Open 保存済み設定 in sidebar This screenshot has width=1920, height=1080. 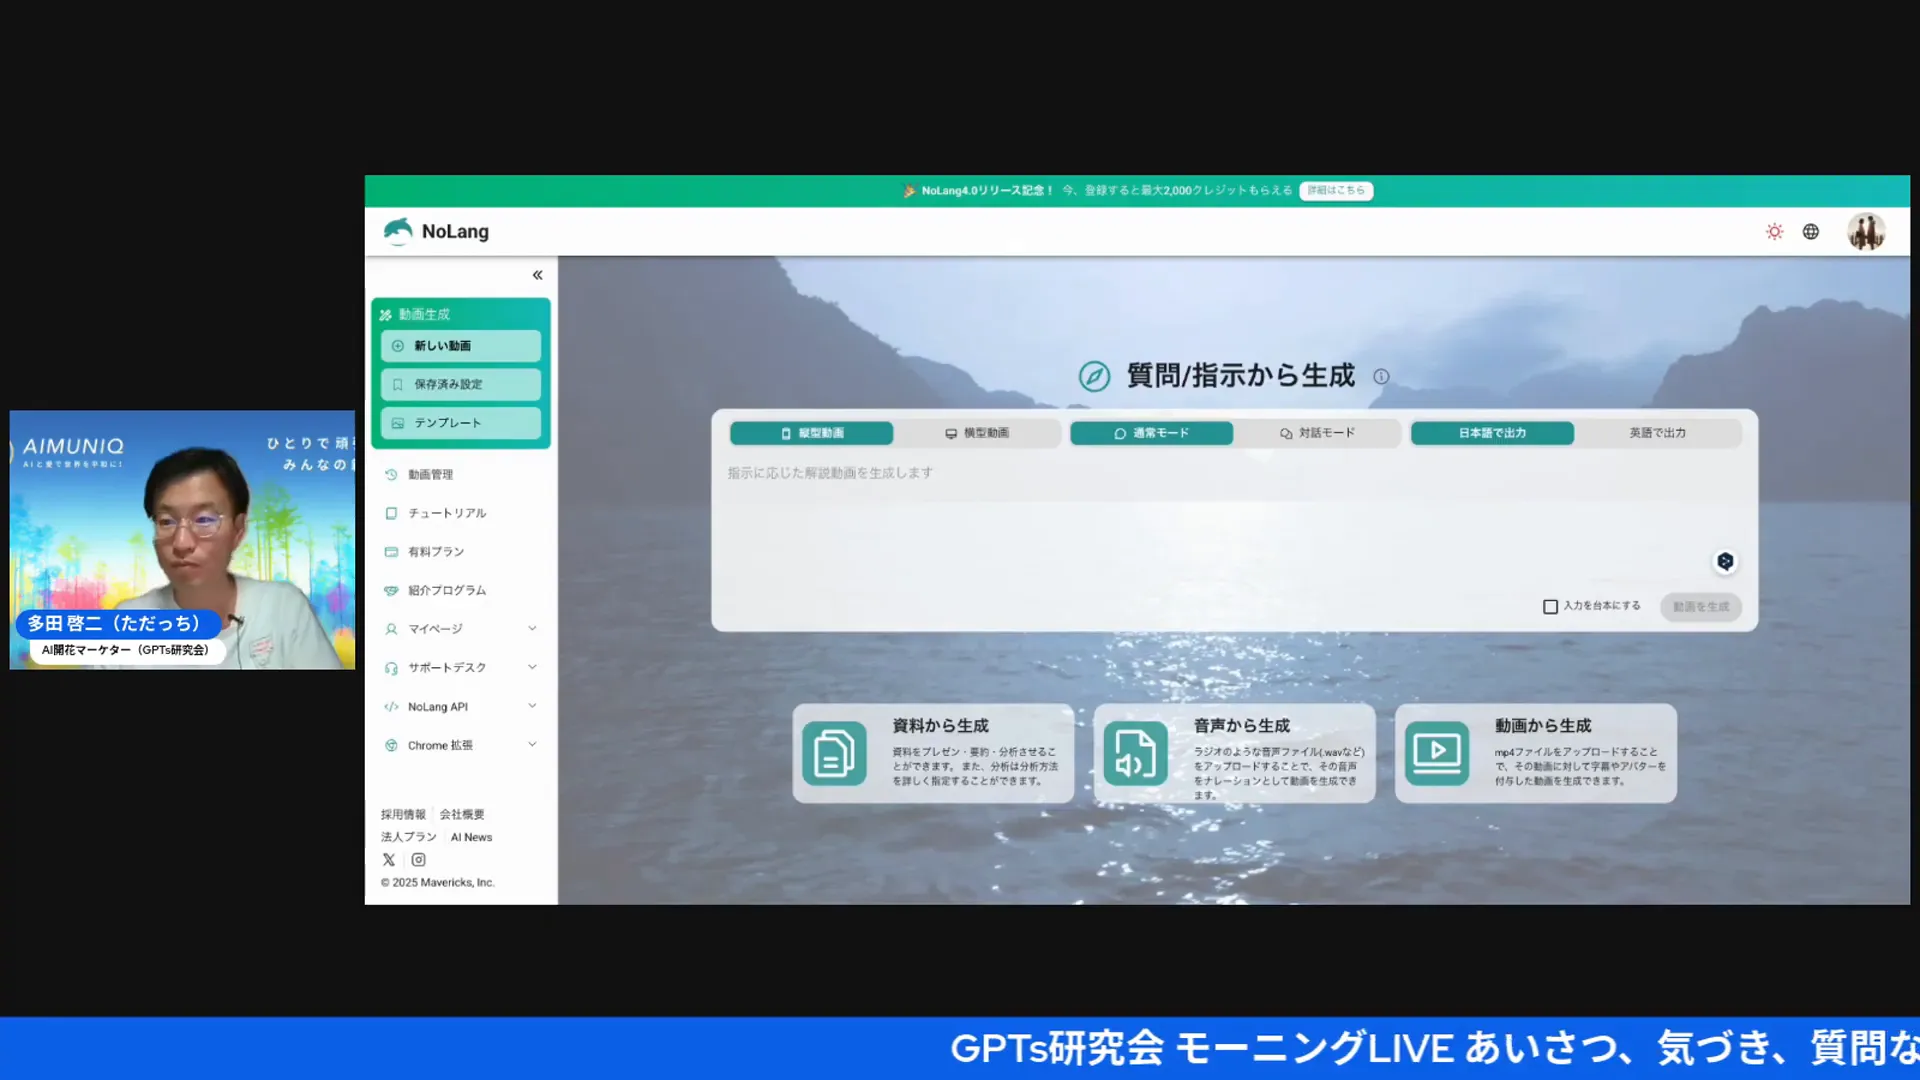(461, 384)
